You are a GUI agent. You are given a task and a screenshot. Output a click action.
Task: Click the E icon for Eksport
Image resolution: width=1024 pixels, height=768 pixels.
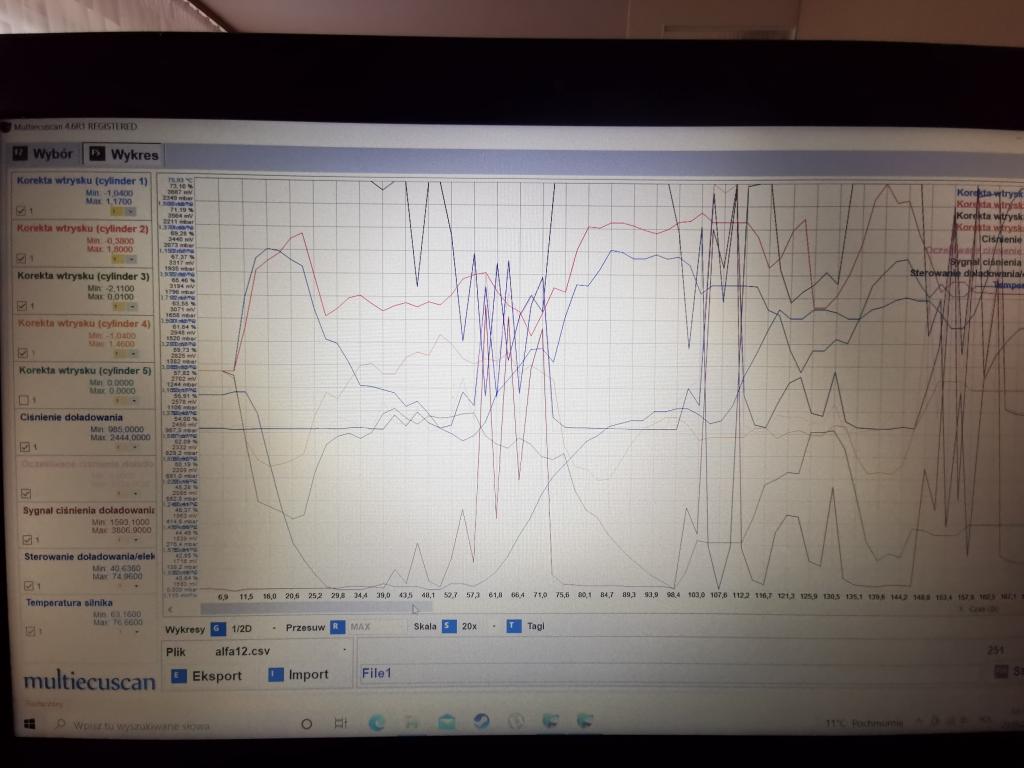(x=178, y=676)
